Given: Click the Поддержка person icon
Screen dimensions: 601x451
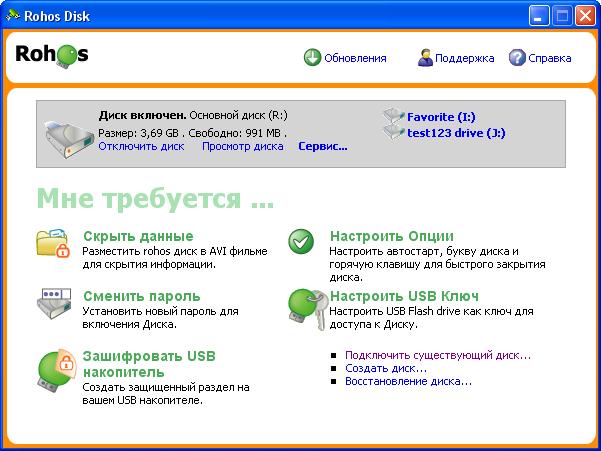Looking at the screenshot, I should pyautogui.click(x=425, y=57).
